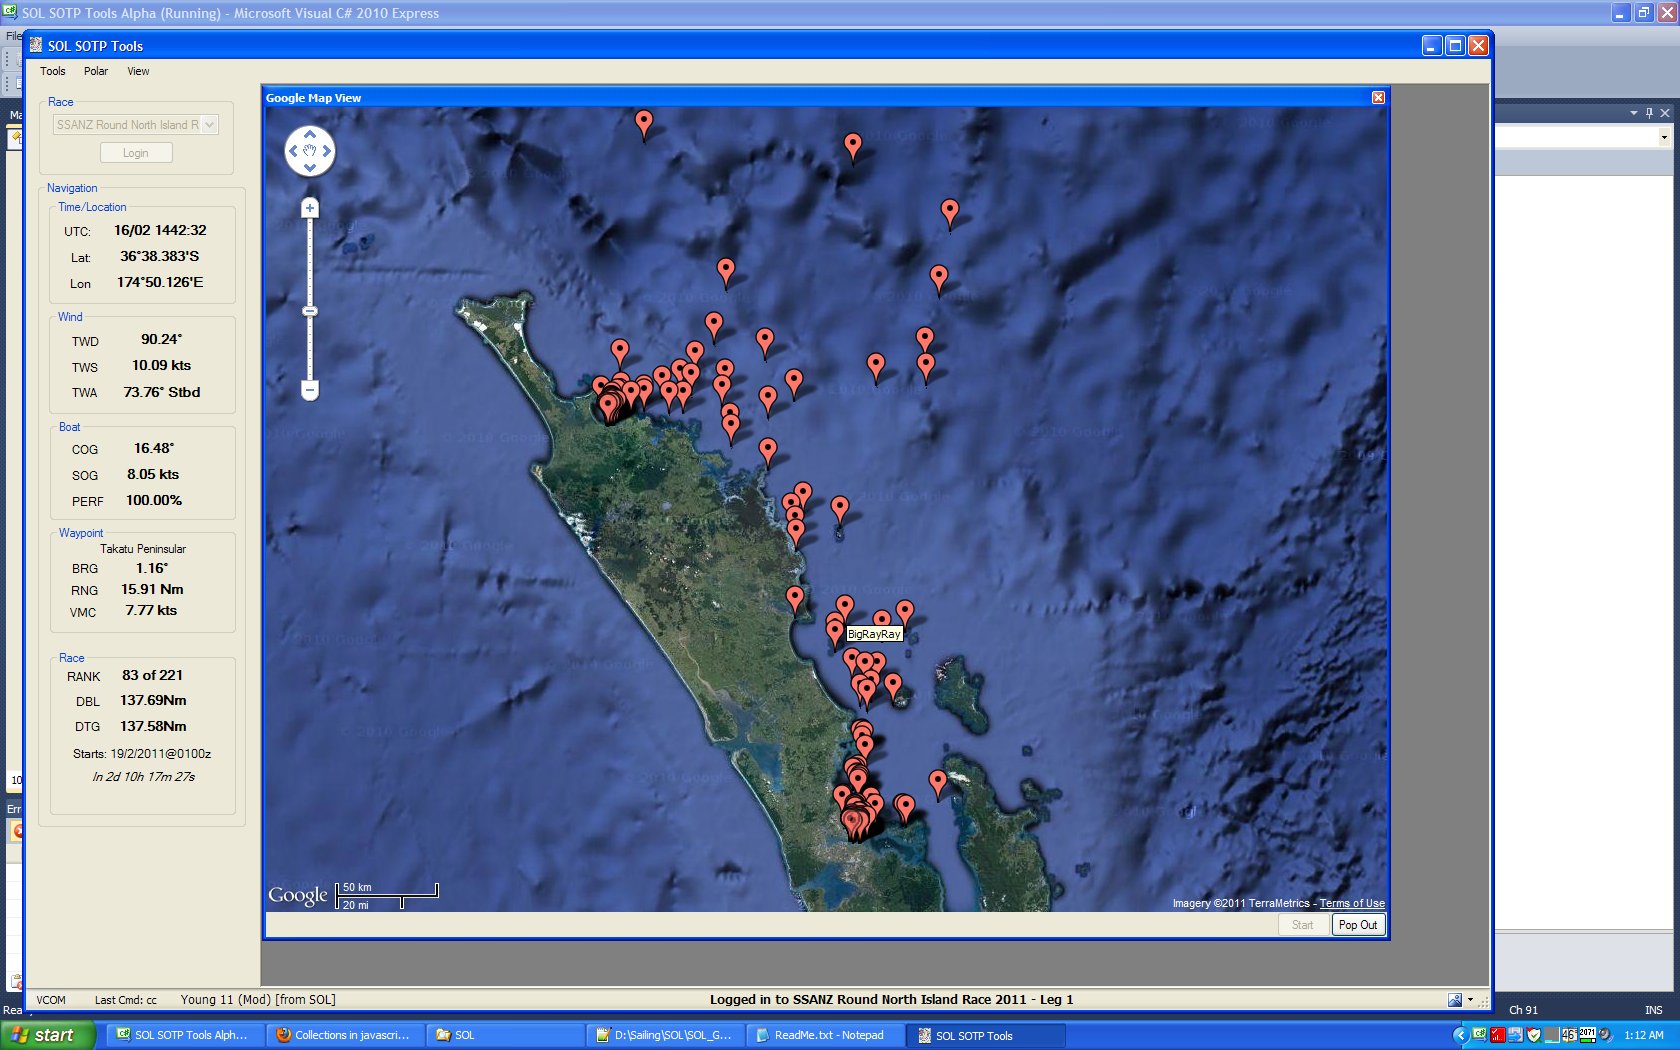Screen dimensions: 1680x1050
Task: Click 'Young 11 (Mod) [from SOL]' status text
Action: click(258, 1000)
